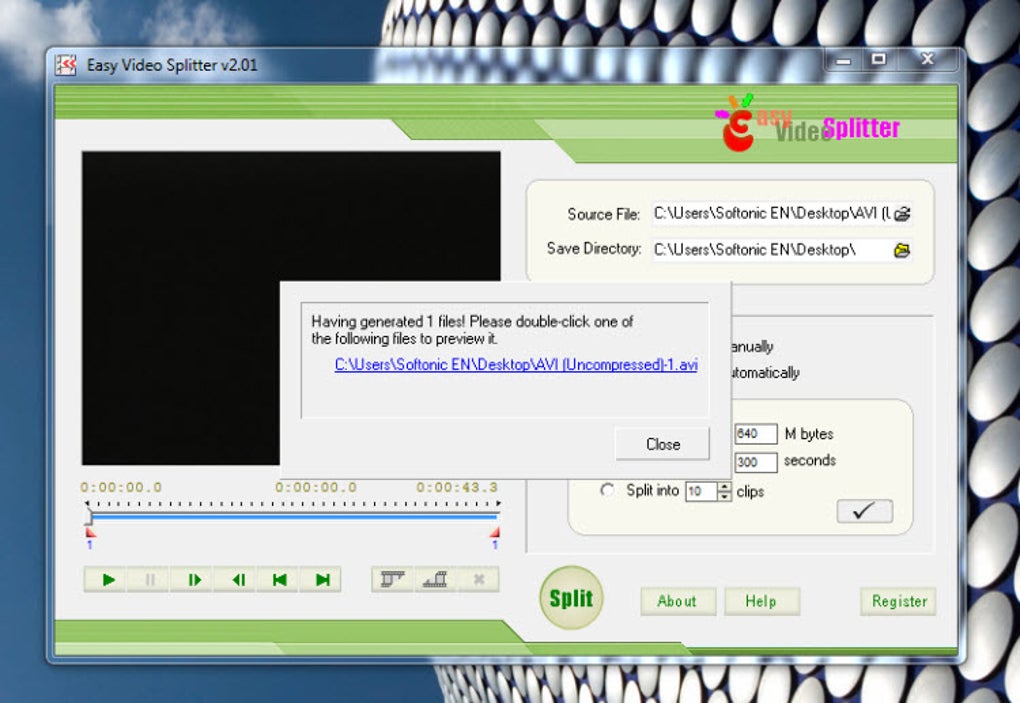Set split end point filmstrip icon
The image size is (1020, 703).
[435, 579]
